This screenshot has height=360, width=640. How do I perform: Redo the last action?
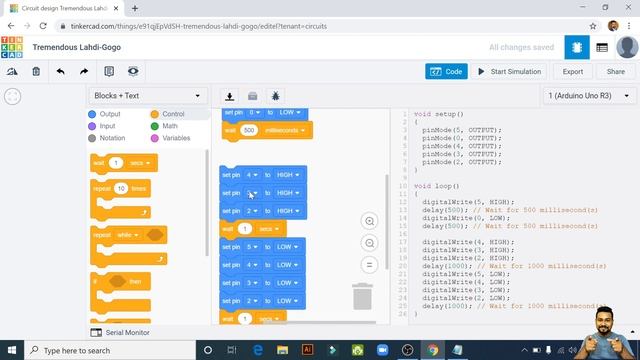84,71
